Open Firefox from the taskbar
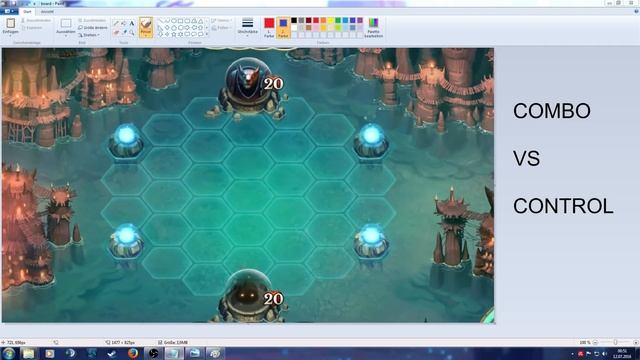The width and height of the screenshot is (640, 360). point(133,353)
